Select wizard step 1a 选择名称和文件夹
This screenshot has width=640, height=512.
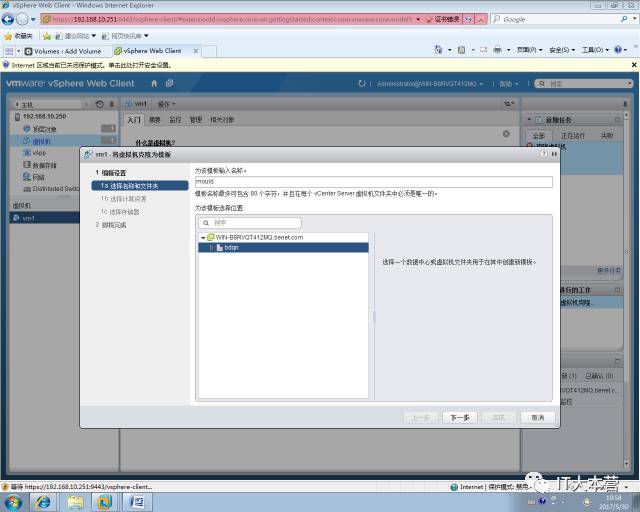140,186
